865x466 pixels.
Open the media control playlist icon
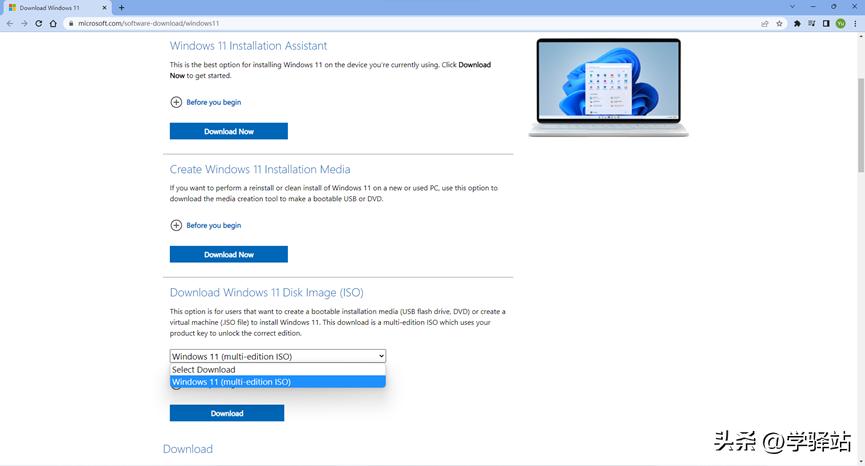811,24
